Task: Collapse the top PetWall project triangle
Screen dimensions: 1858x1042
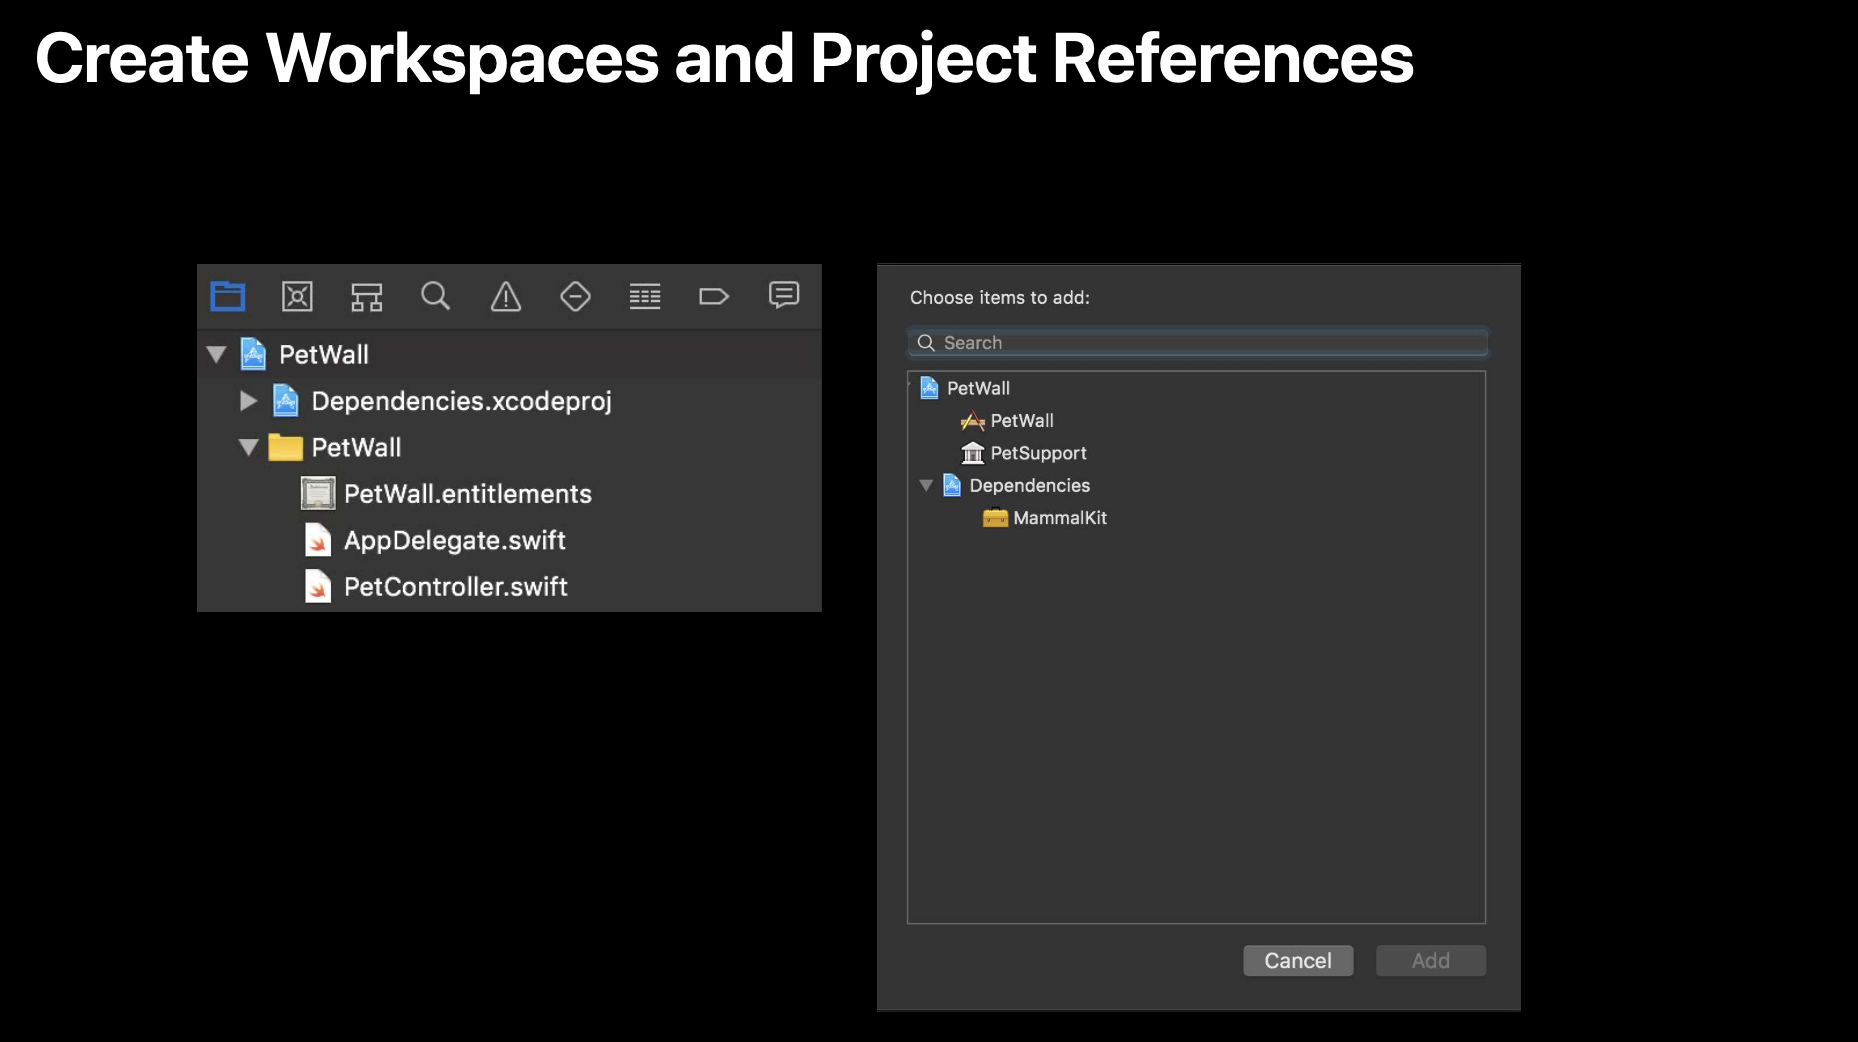Action: click(216, 354)
